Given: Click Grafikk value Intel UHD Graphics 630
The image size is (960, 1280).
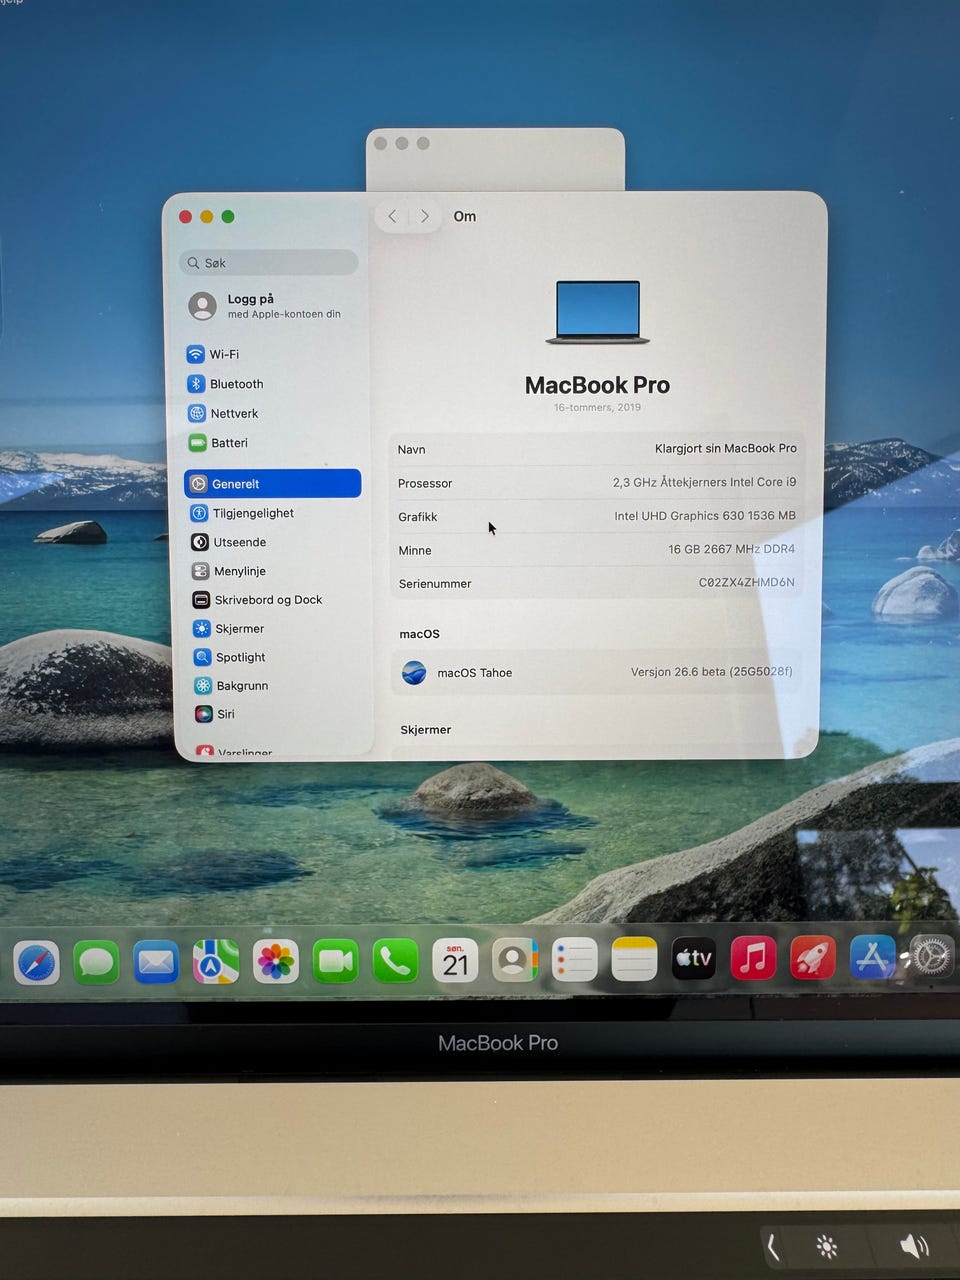Looking at the screenshot, I should [705, 516].
